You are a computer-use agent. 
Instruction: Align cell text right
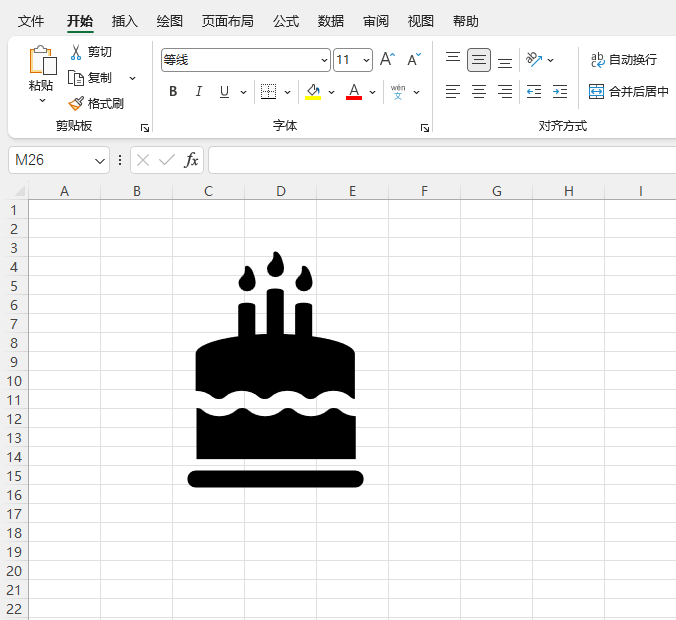tap(505, 91)
